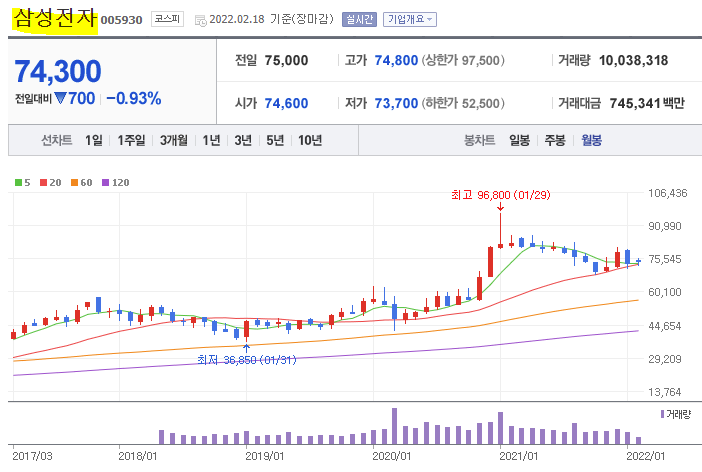Click the 코스피 market badge
The width and height of the screenshot is (702, 472).
coord(167,19)
